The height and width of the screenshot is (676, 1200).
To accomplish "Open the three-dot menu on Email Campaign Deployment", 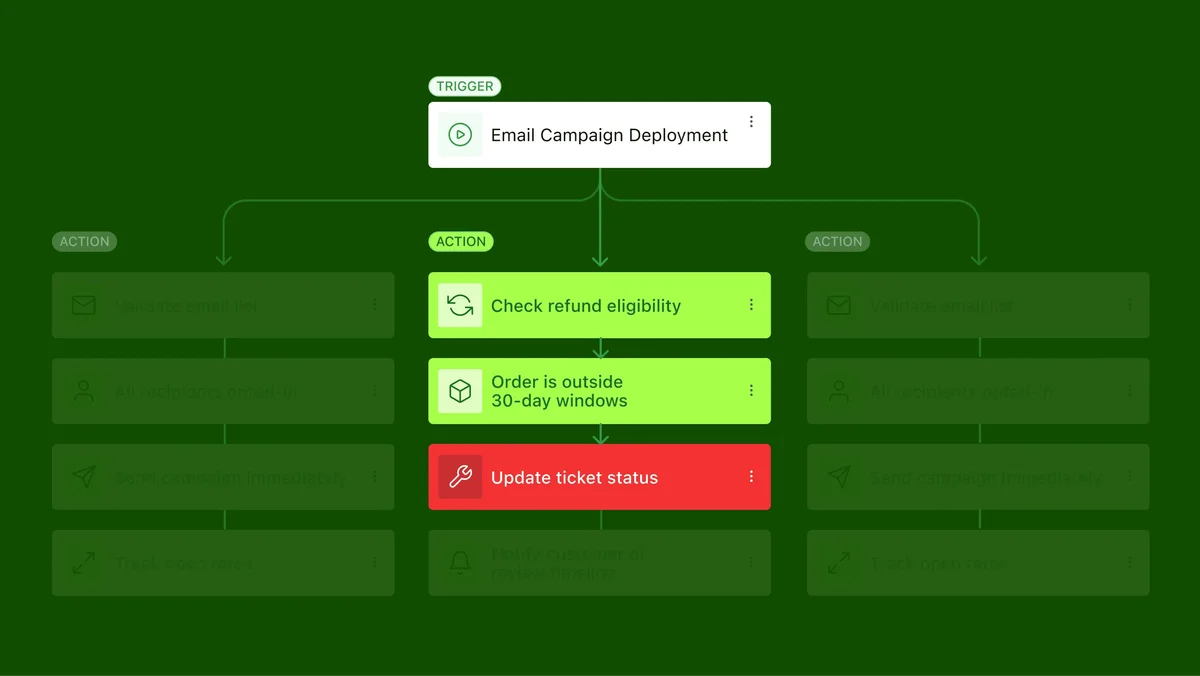I will pos(751,122).
